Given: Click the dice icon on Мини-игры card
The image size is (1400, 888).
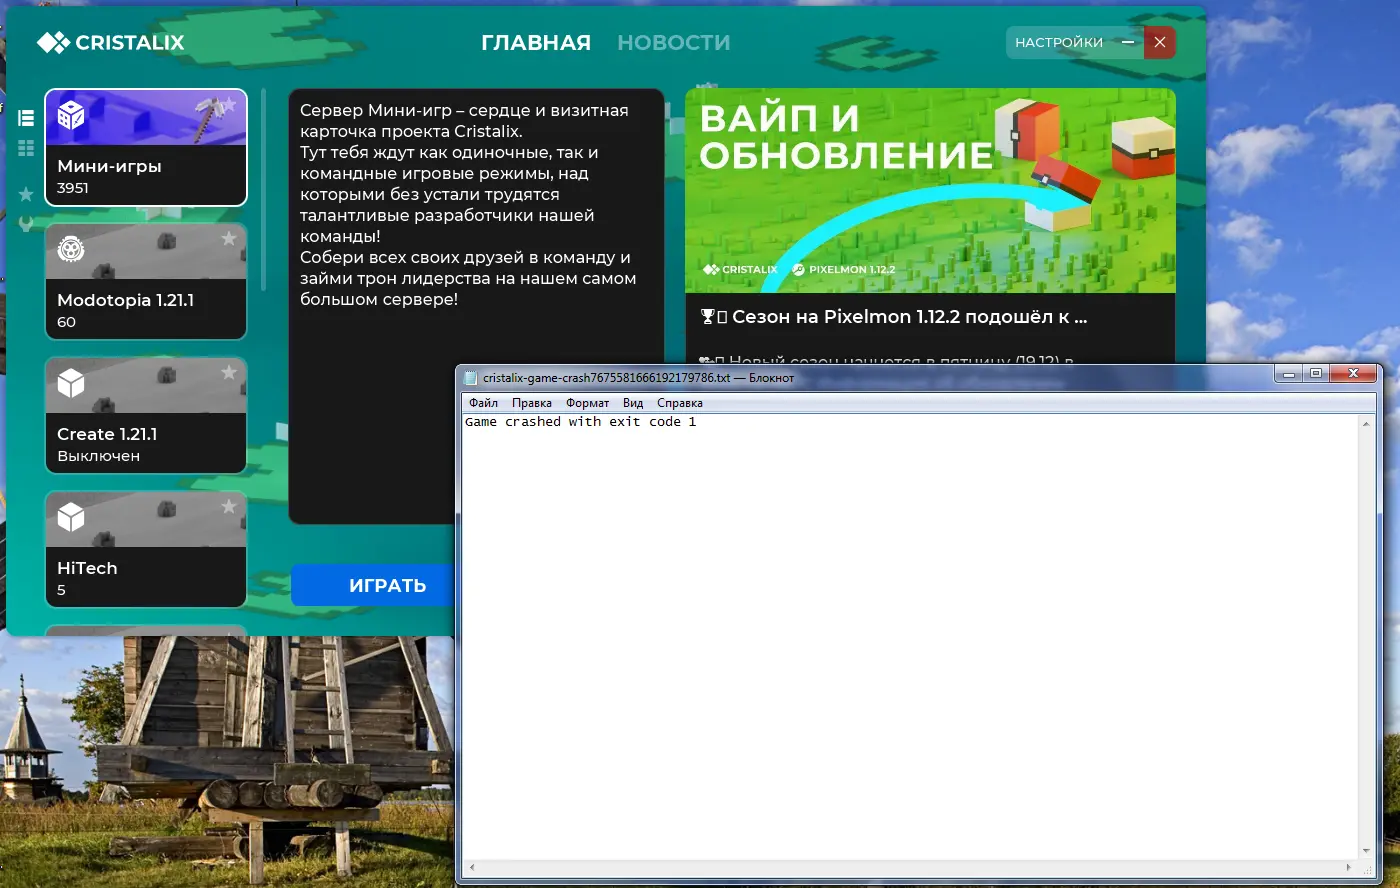Looking at the screenshot, I should (x=71, y=116).
